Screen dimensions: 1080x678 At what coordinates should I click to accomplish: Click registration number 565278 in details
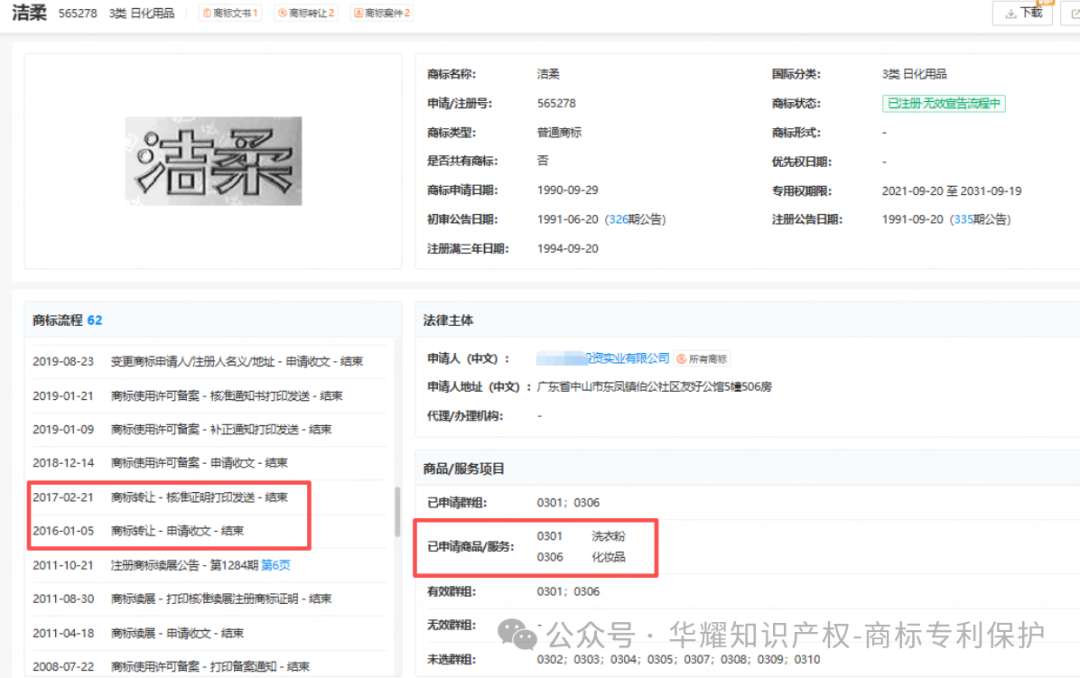[x=557, y=103]
